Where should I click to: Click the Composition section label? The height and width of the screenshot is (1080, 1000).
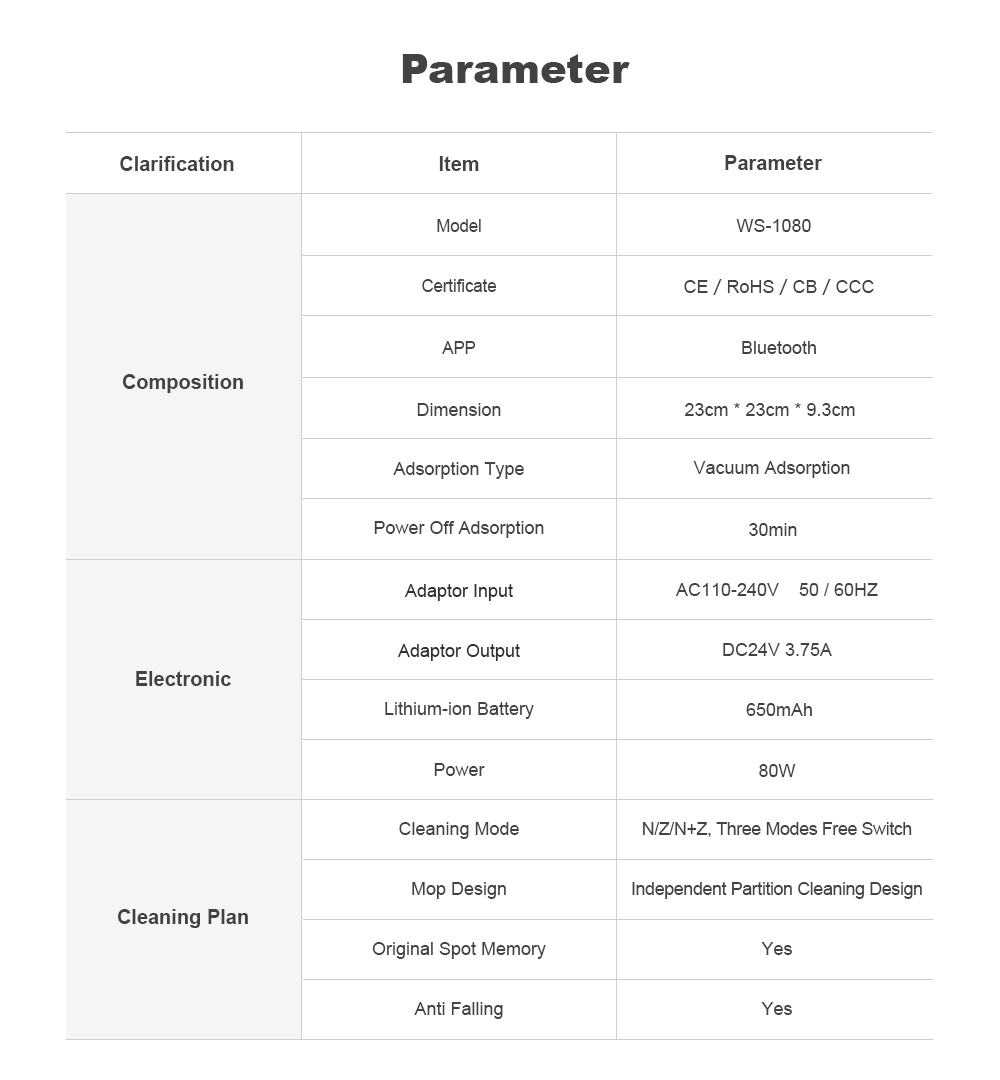tap(183, 382)
